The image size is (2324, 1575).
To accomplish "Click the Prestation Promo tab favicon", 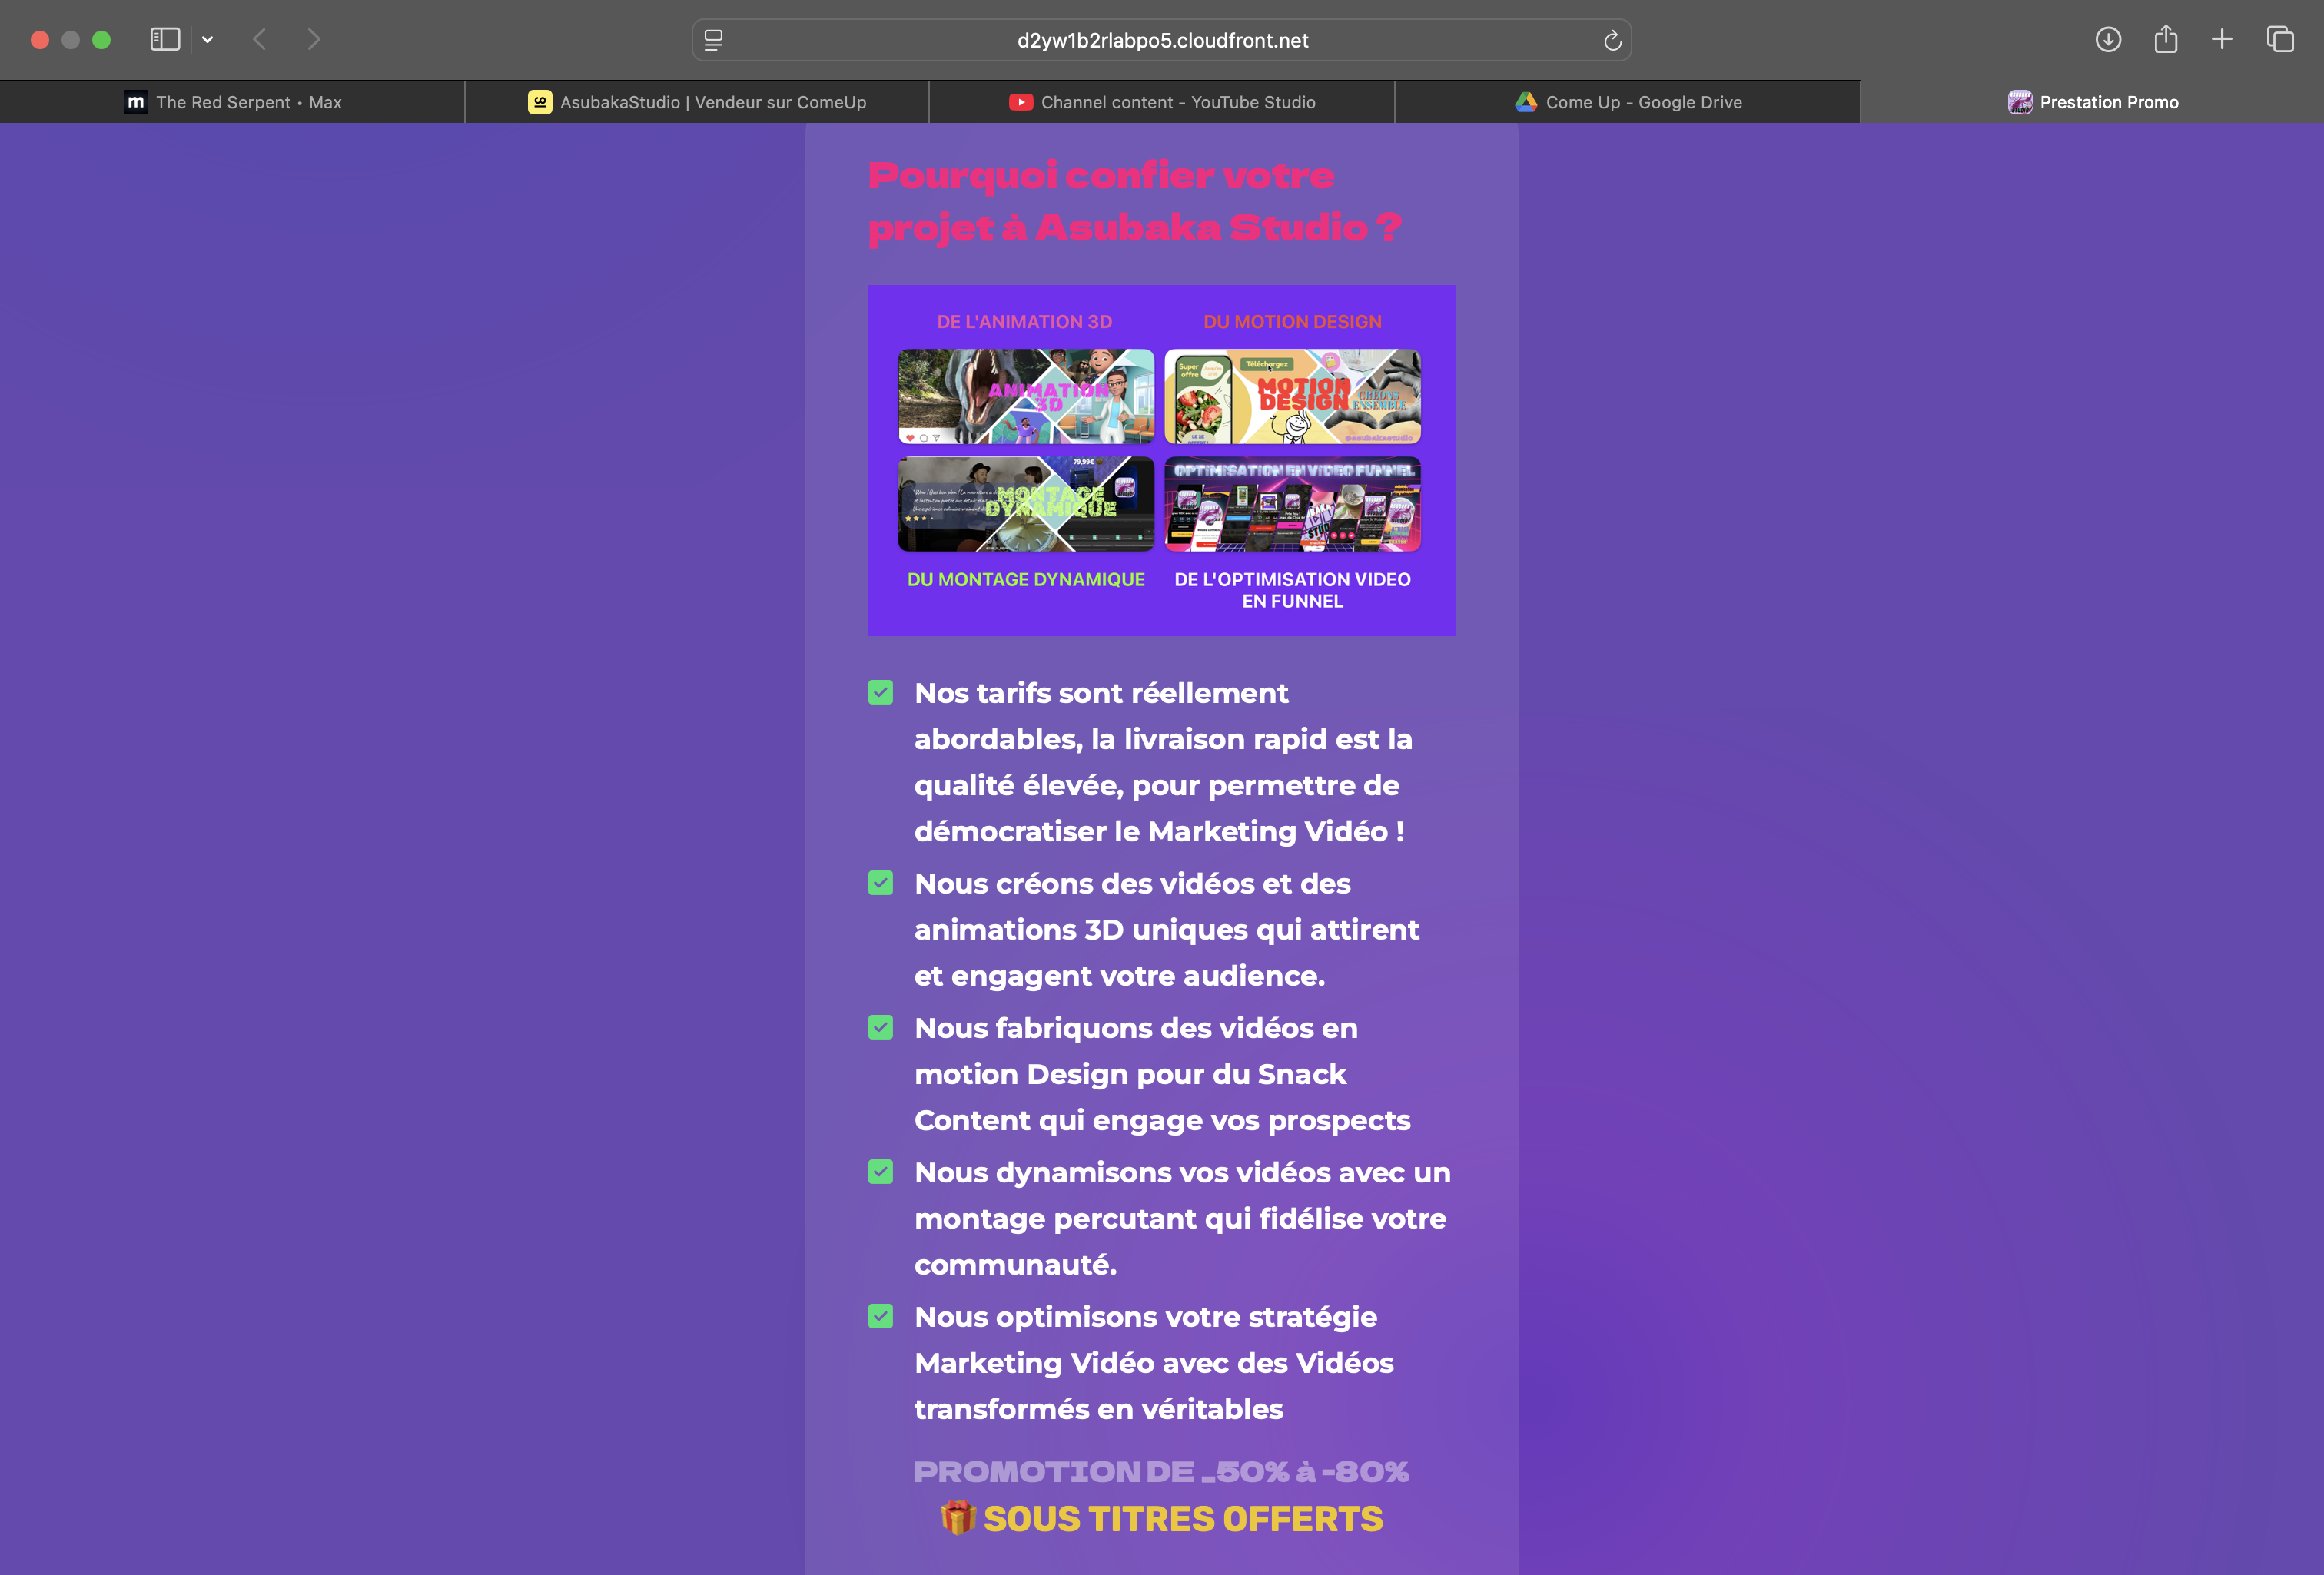I will pyautogui.click(x=2020, y=102).
